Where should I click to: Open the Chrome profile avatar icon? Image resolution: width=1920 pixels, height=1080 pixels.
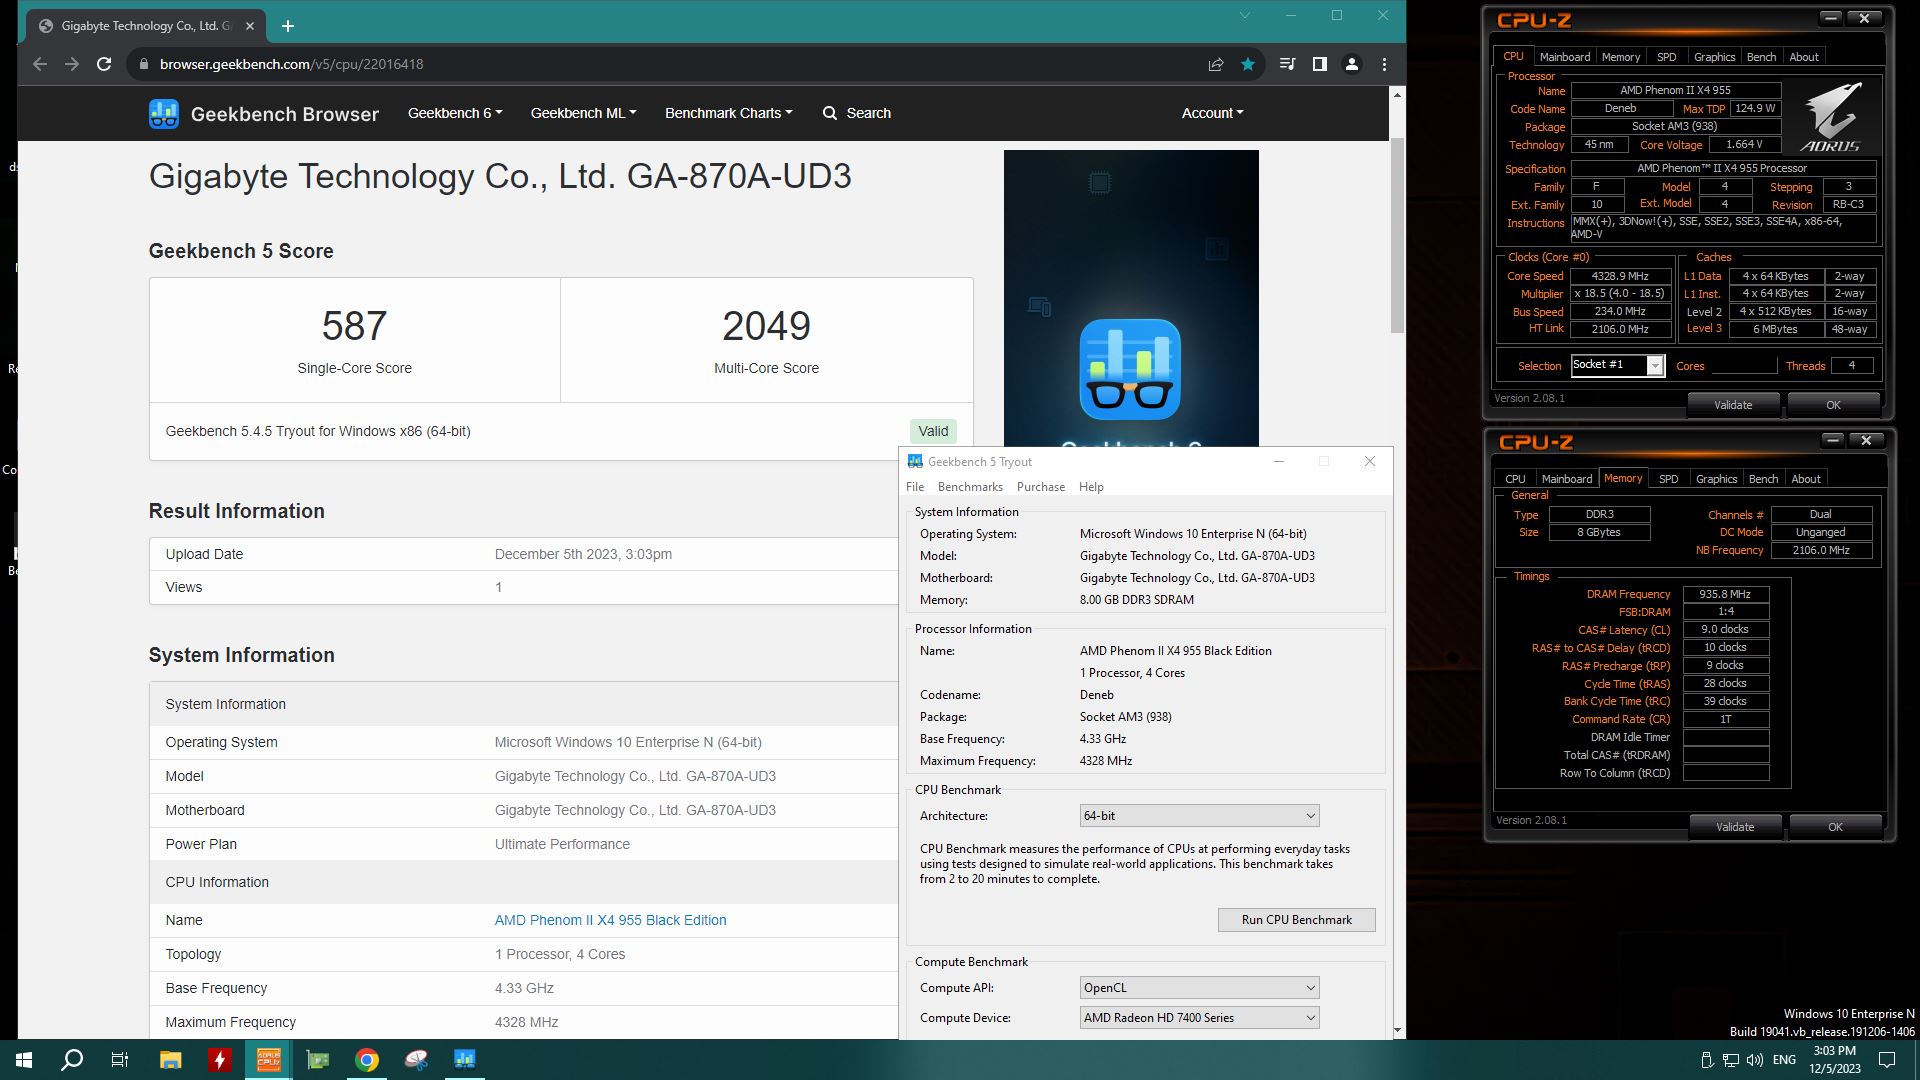(x=1352, y=64)
